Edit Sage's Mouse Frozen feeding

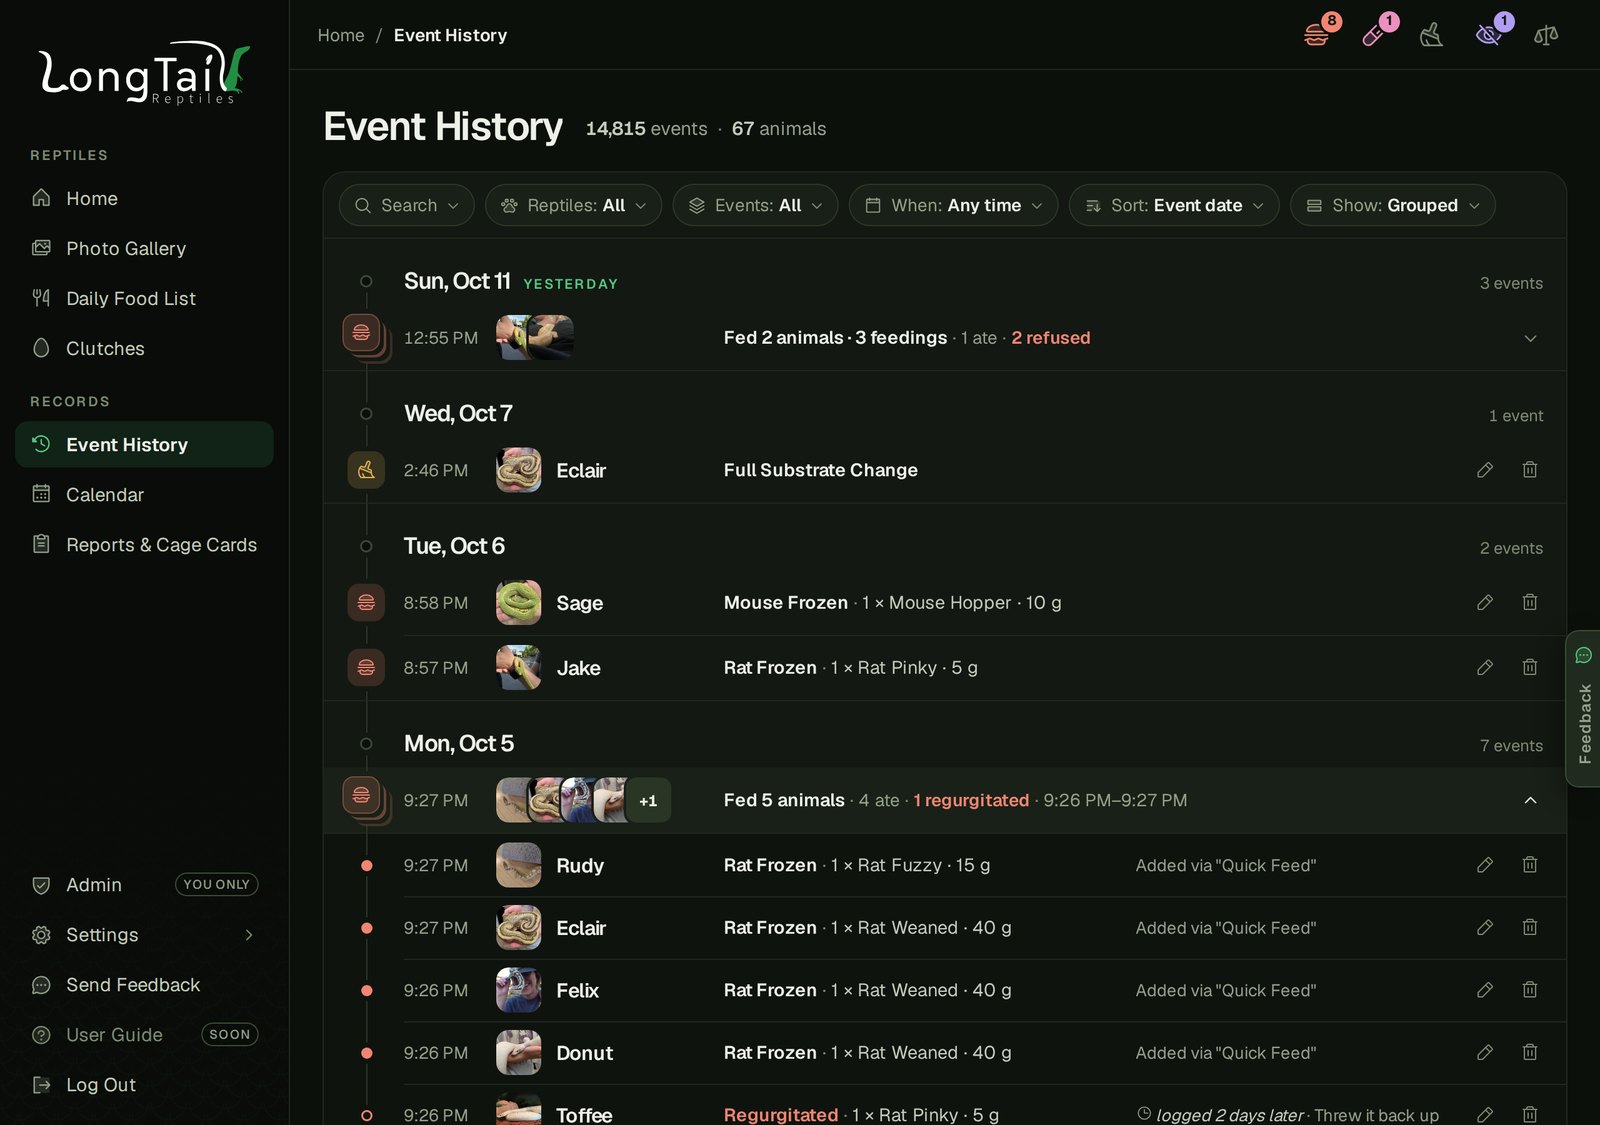(x=1485, y=602)
